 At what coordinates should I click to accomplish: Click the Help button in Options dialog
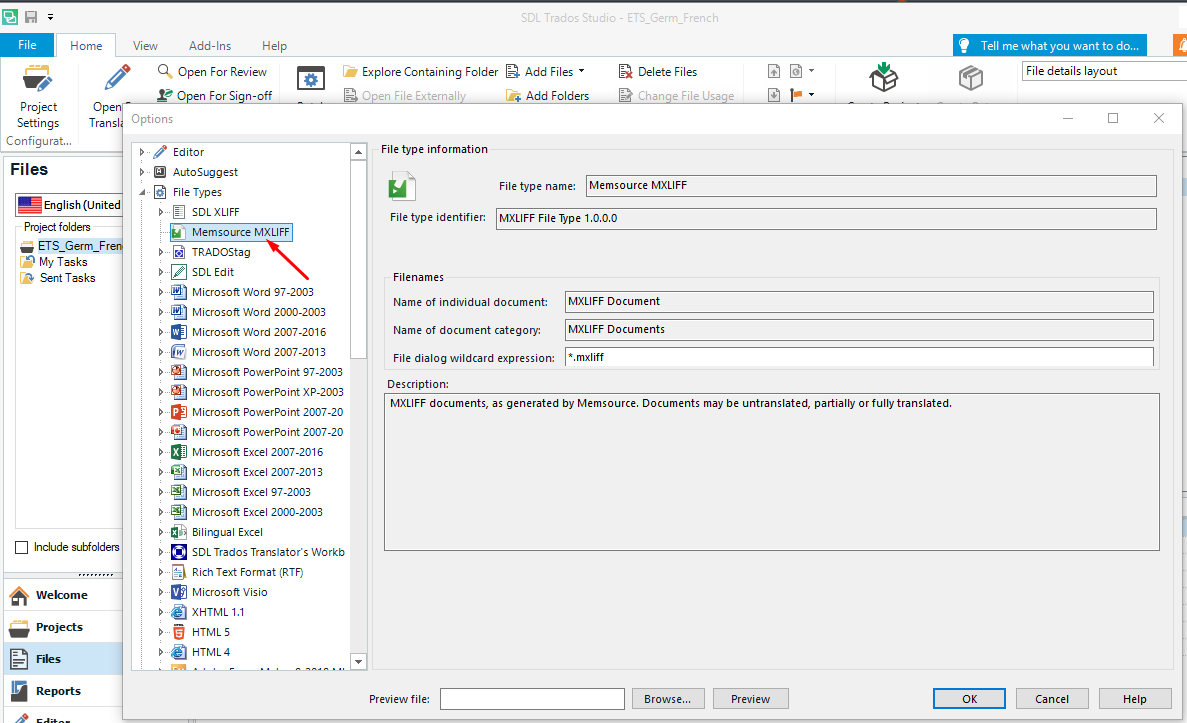(1135, 699)
